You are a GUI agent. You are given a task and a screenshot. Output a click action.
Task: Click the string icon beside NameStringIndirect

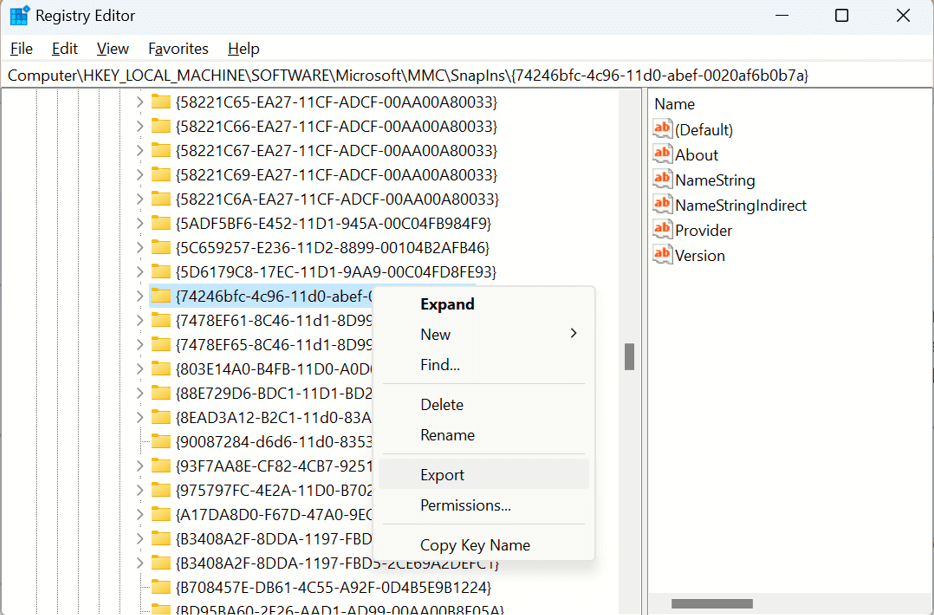click(662, 204)
